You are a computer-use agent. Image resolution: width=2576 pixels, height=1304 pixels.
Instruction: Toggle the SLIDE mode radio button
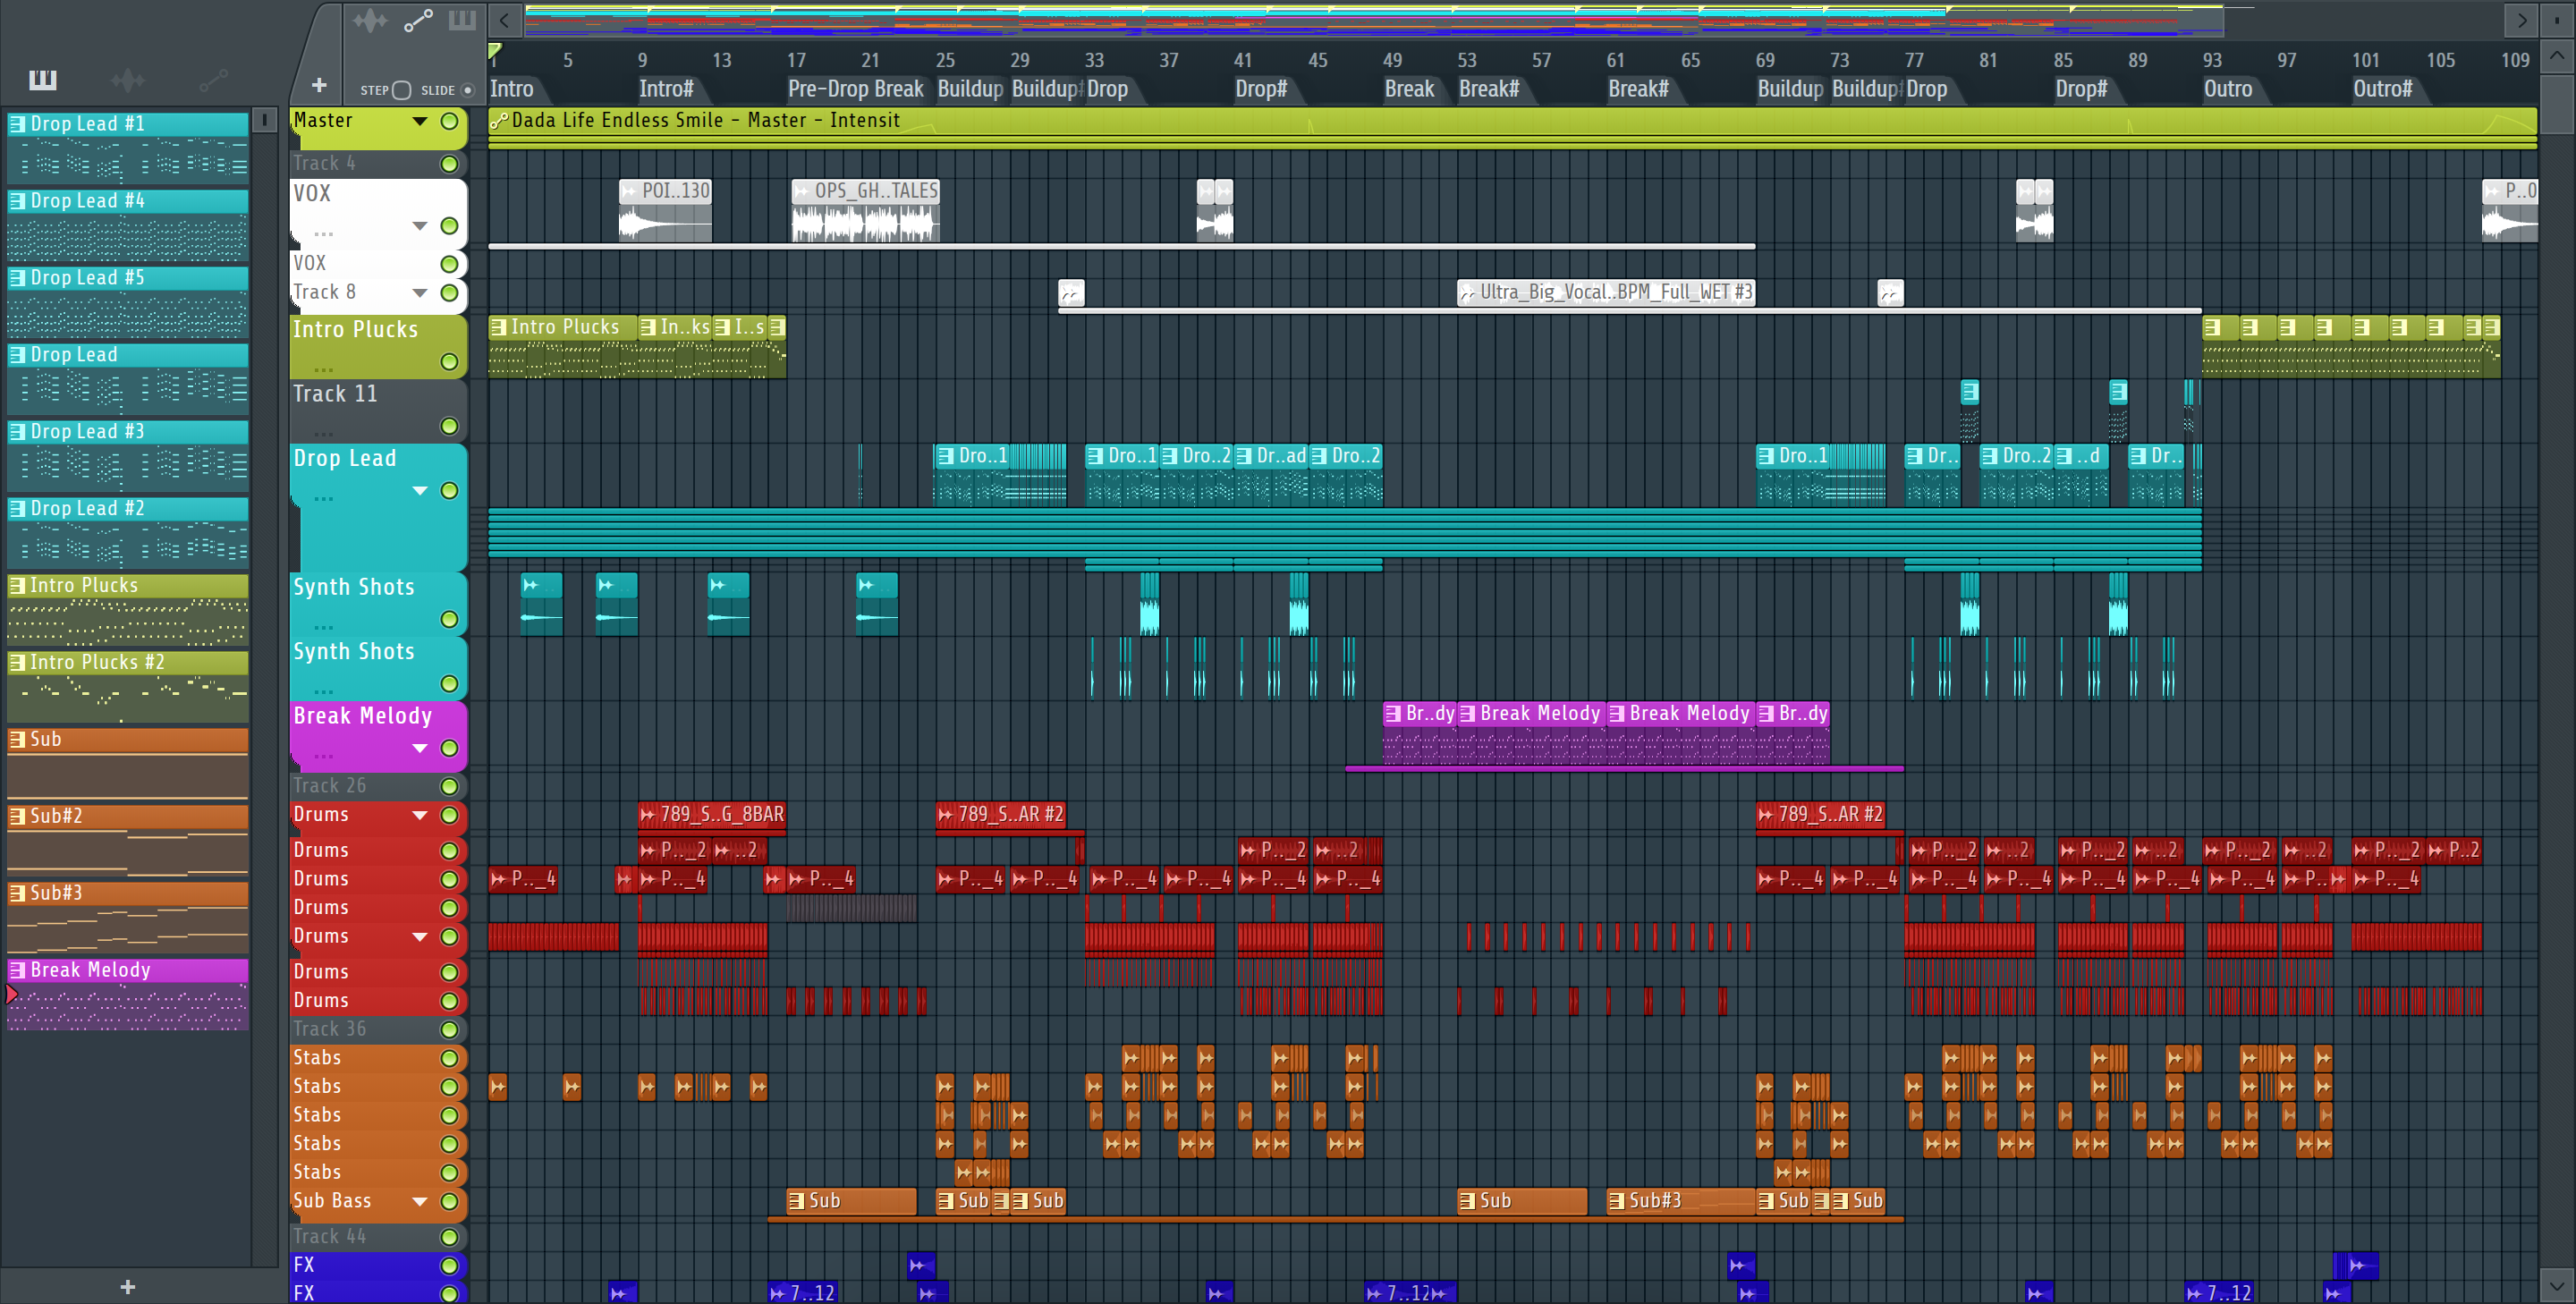point(466,90)
